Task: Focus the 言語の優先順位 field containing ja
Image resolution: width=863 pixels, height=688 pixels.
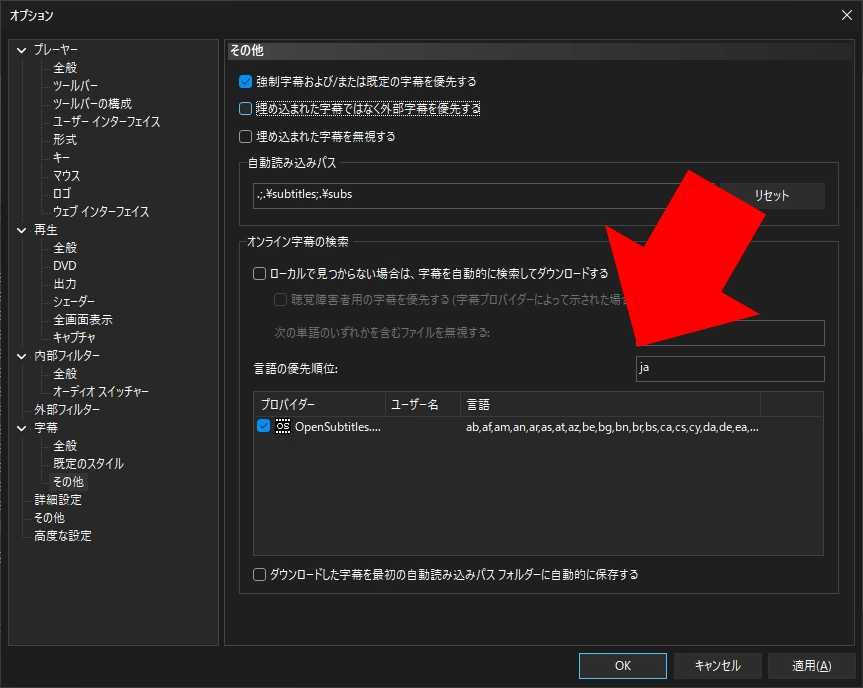Action: click(730, 368)
